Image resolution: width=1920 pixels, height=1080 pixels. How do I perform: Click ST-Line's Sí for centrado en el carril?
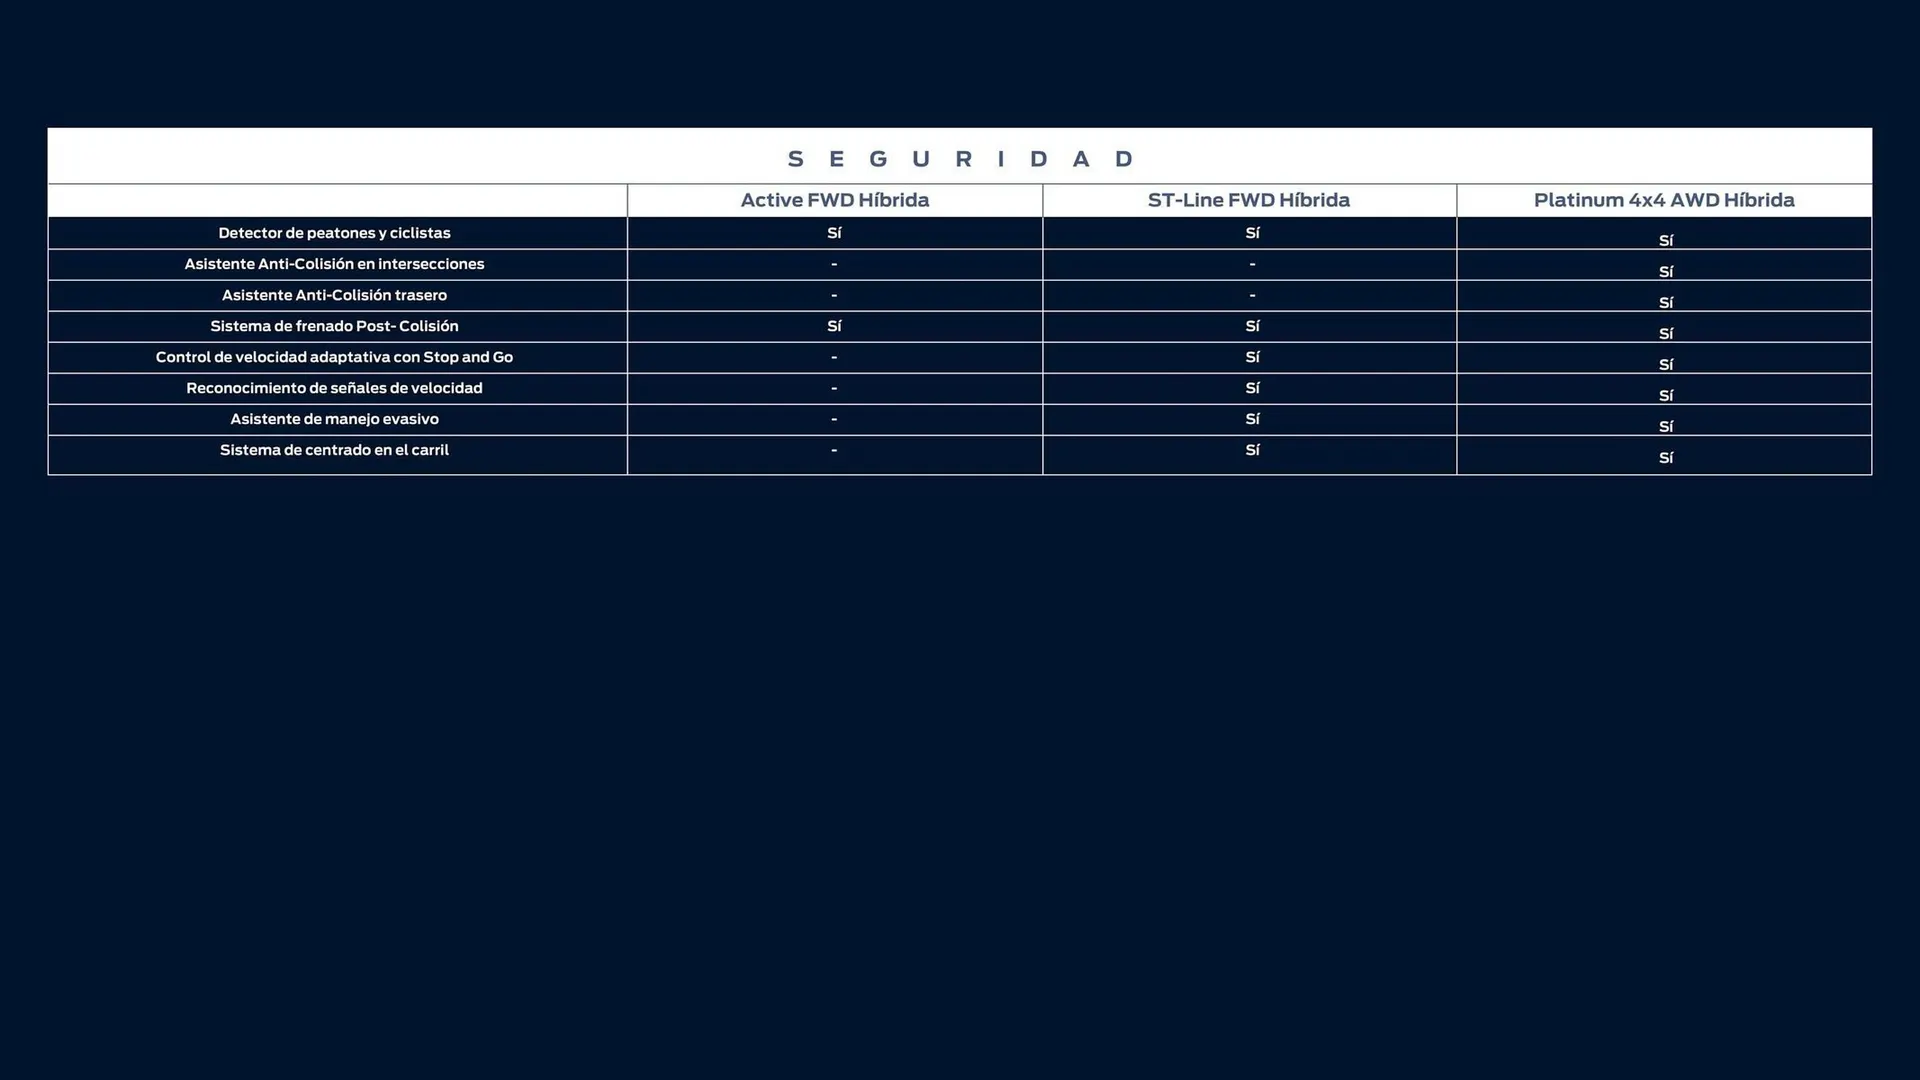coord(1252,450)
